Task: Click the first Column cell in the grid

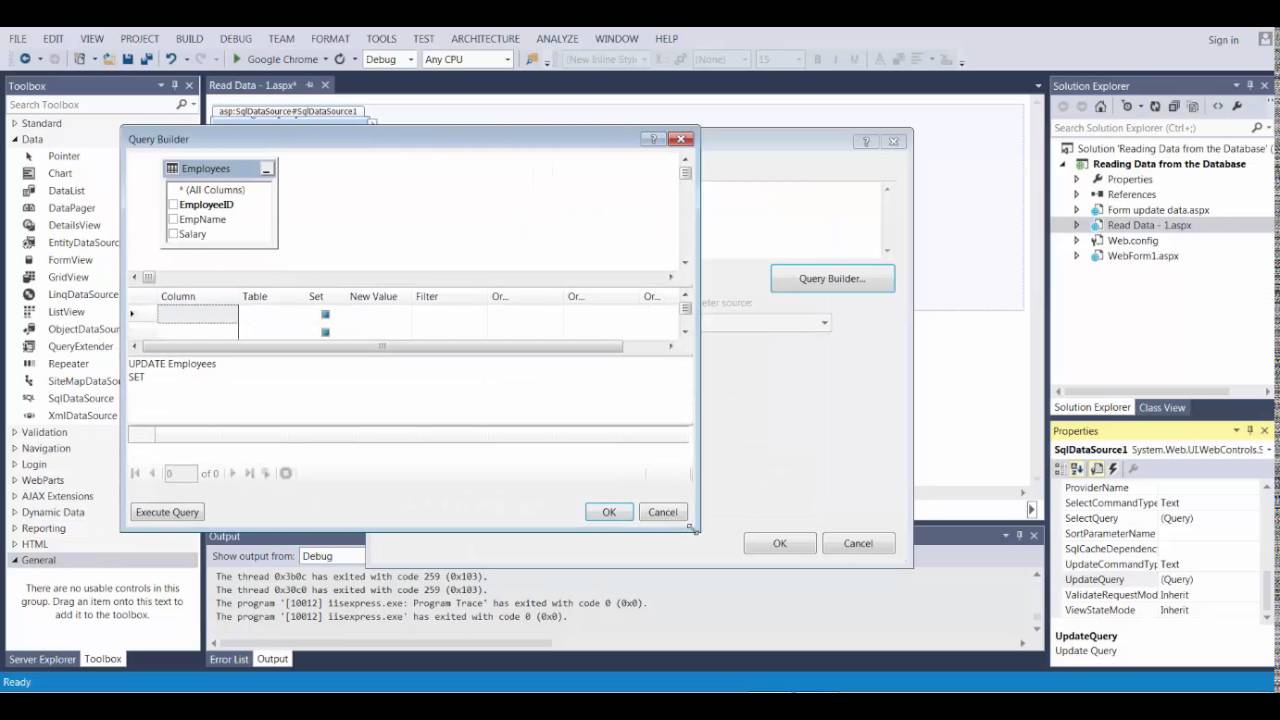Action: [198, 314]
